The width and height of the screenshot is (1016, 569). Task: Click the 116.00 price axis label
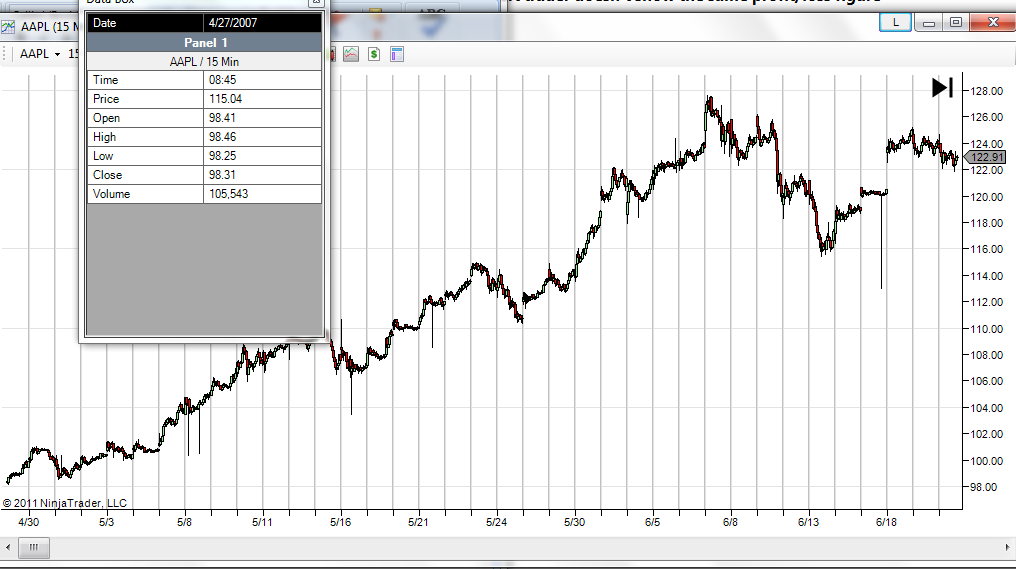[986, 250]
